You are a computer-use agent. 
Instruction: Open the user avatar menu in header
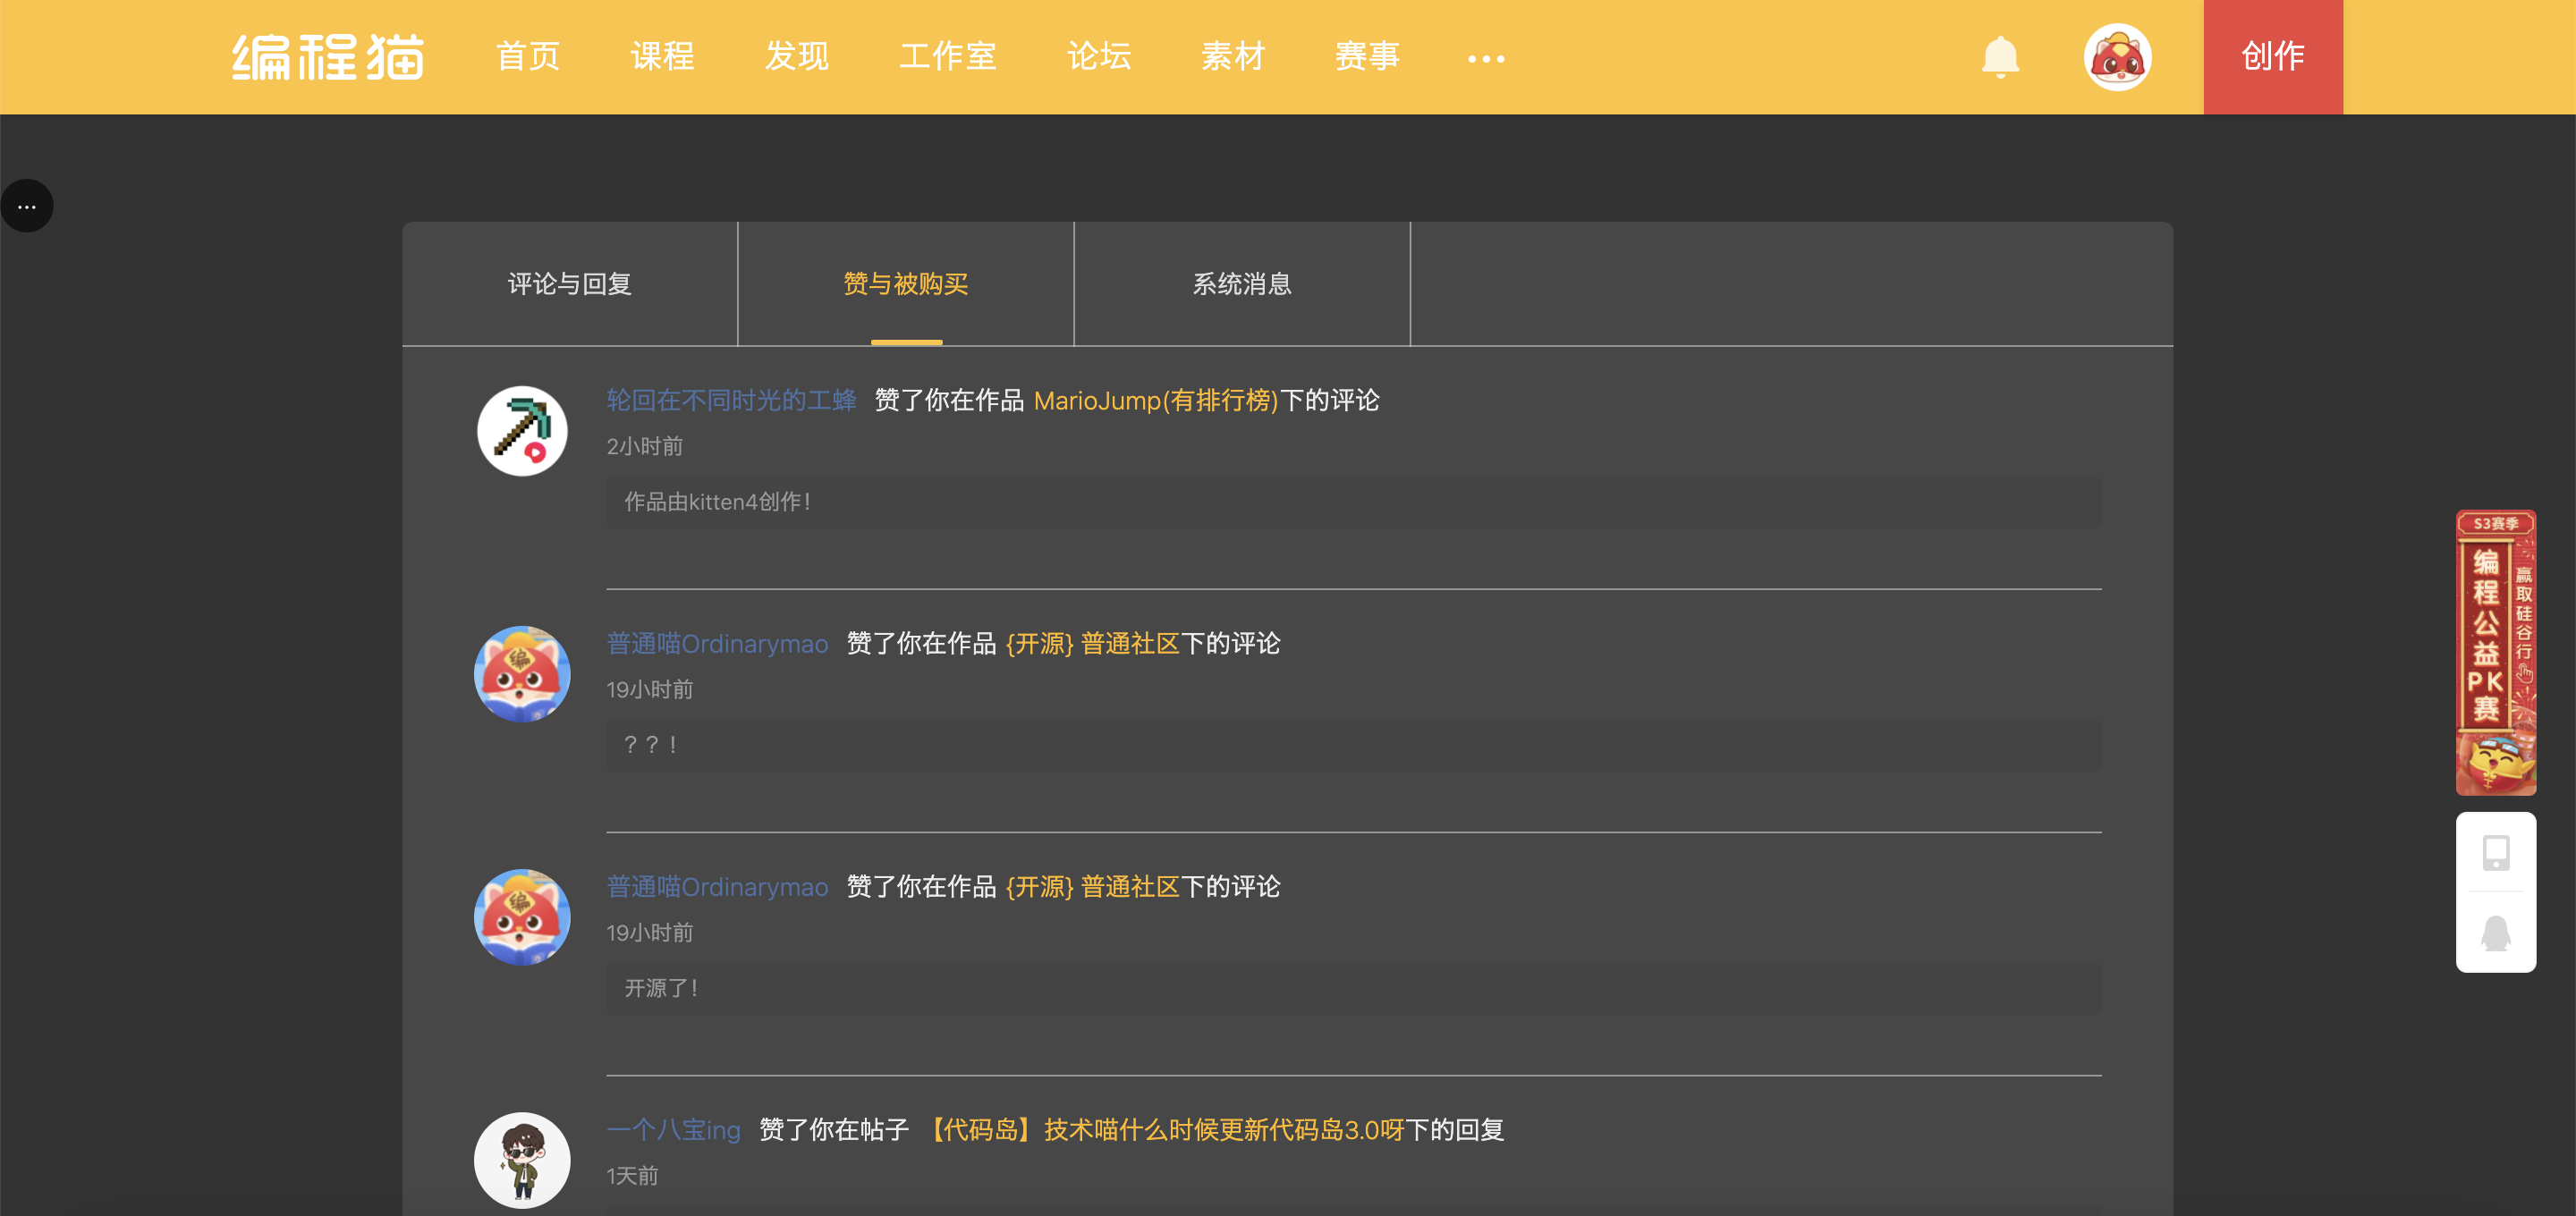(x=2117, y=57)
